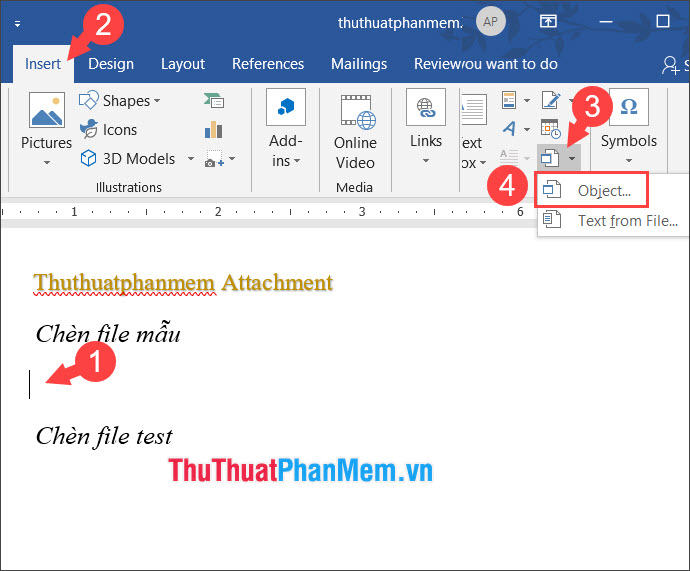Screen dimensions: 690x571
Task: Insert Date & Time
Action: pos(551,129)
